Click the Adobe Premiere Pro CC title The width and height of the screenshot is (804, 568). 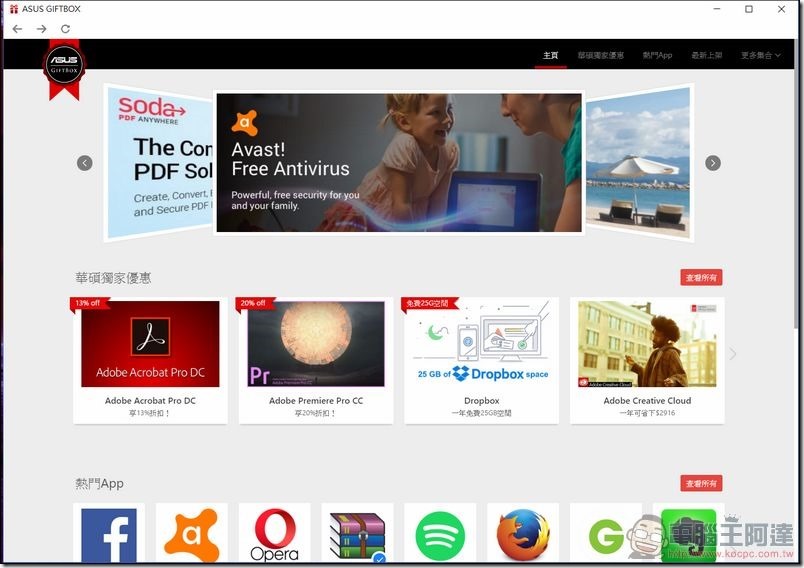click(316, 401)
